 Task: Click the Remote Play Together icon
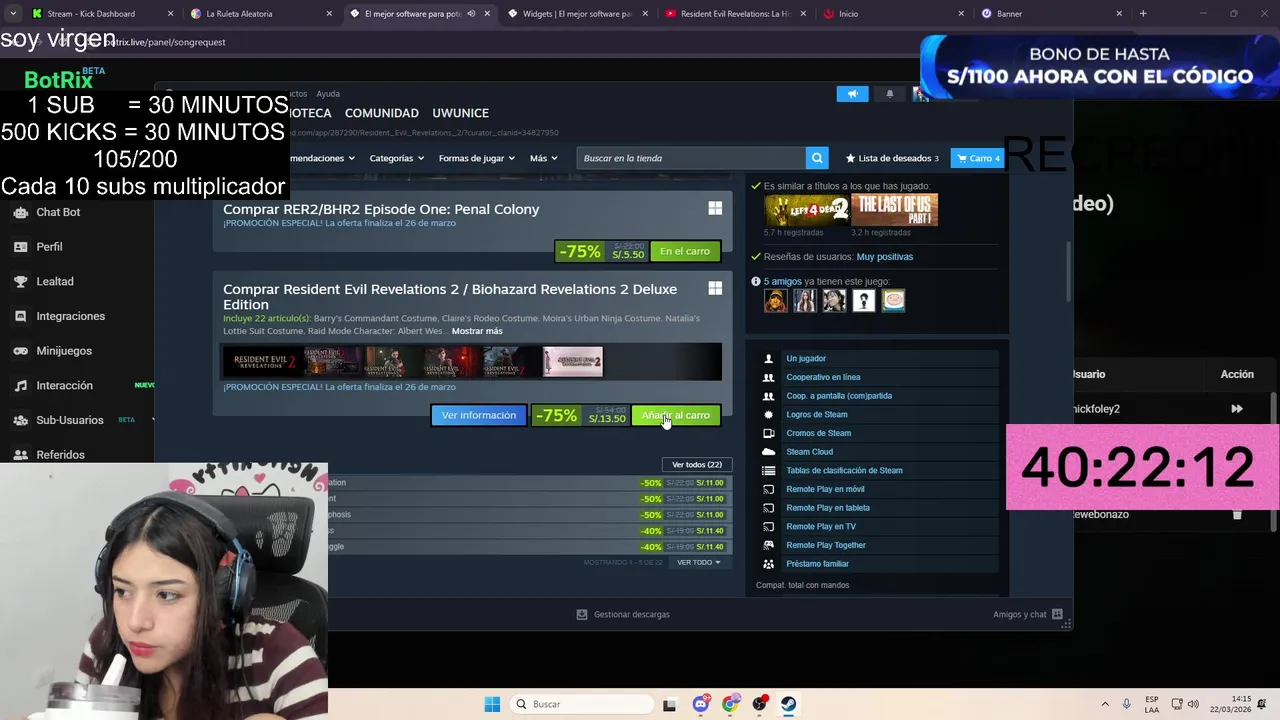[768, 545]
